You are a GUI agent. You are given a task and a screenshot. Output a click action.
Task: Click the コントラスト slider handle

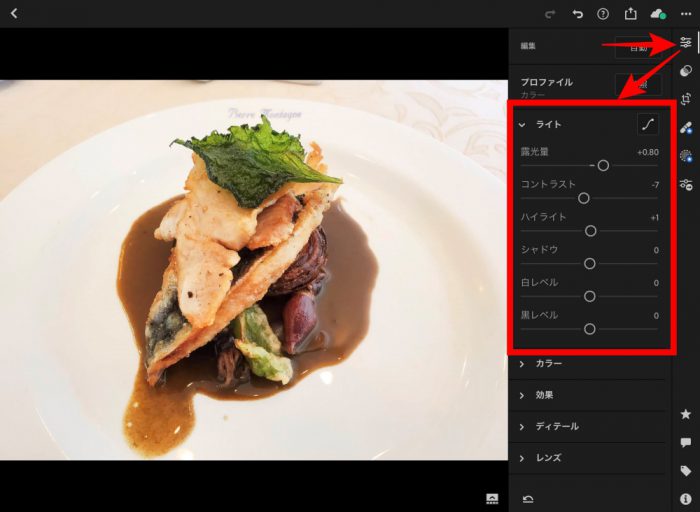tap(583, 198)
